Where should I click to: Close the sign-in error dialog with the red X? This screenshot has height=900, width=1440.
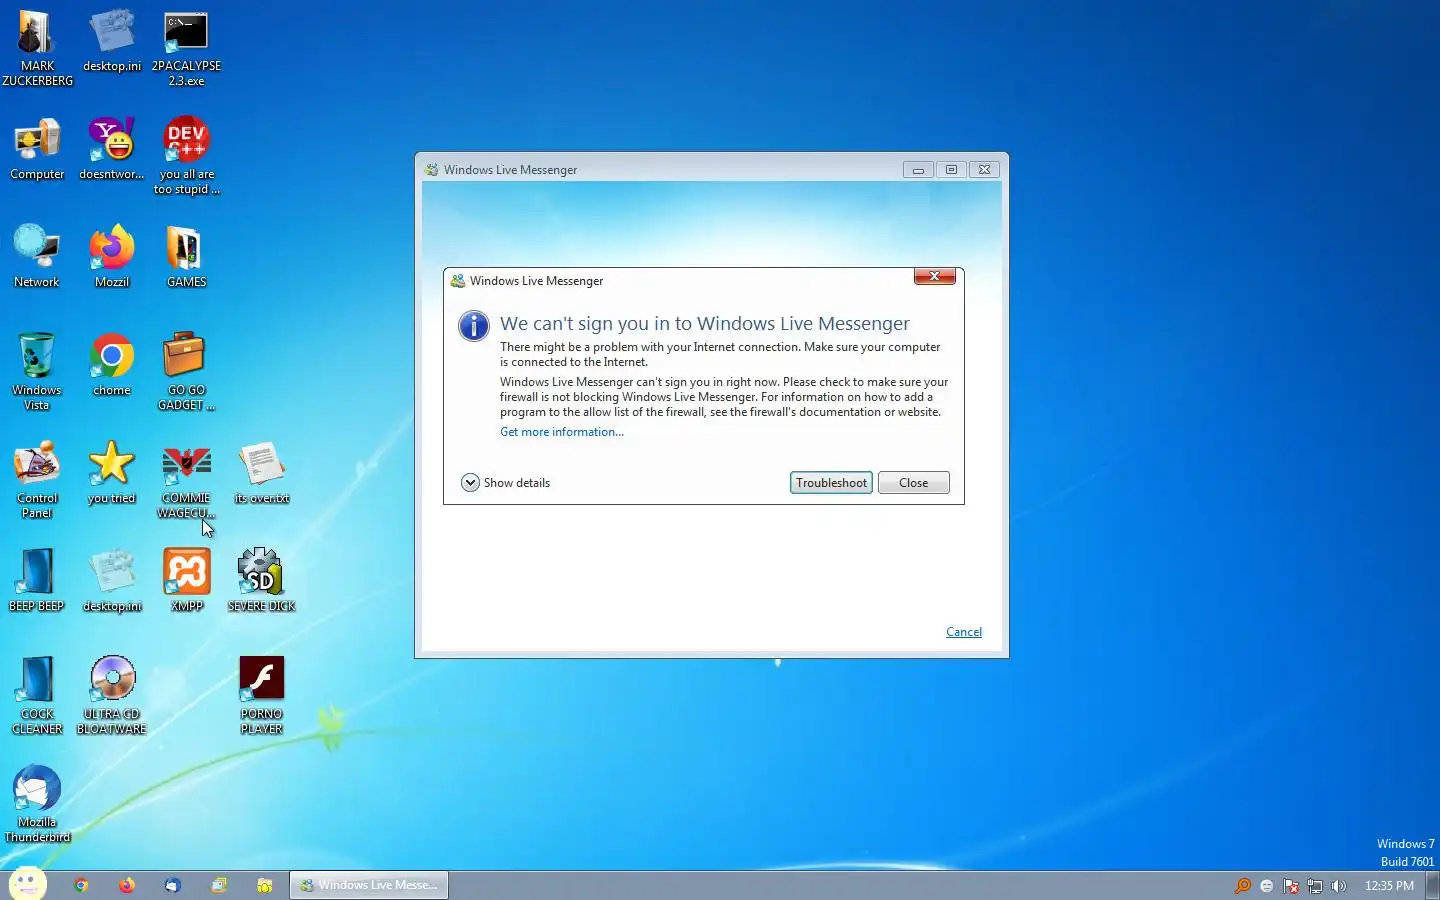pos(934,277)
